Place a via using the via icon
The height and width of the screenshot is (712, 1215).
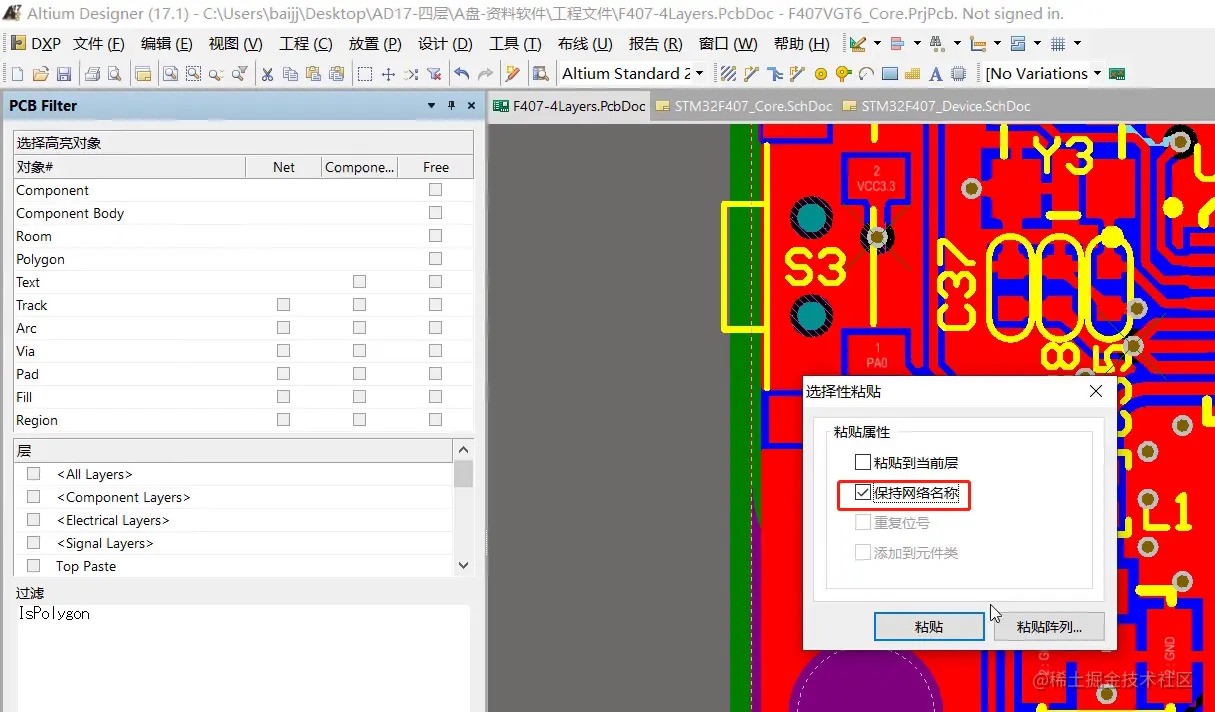tap(843, 74)
